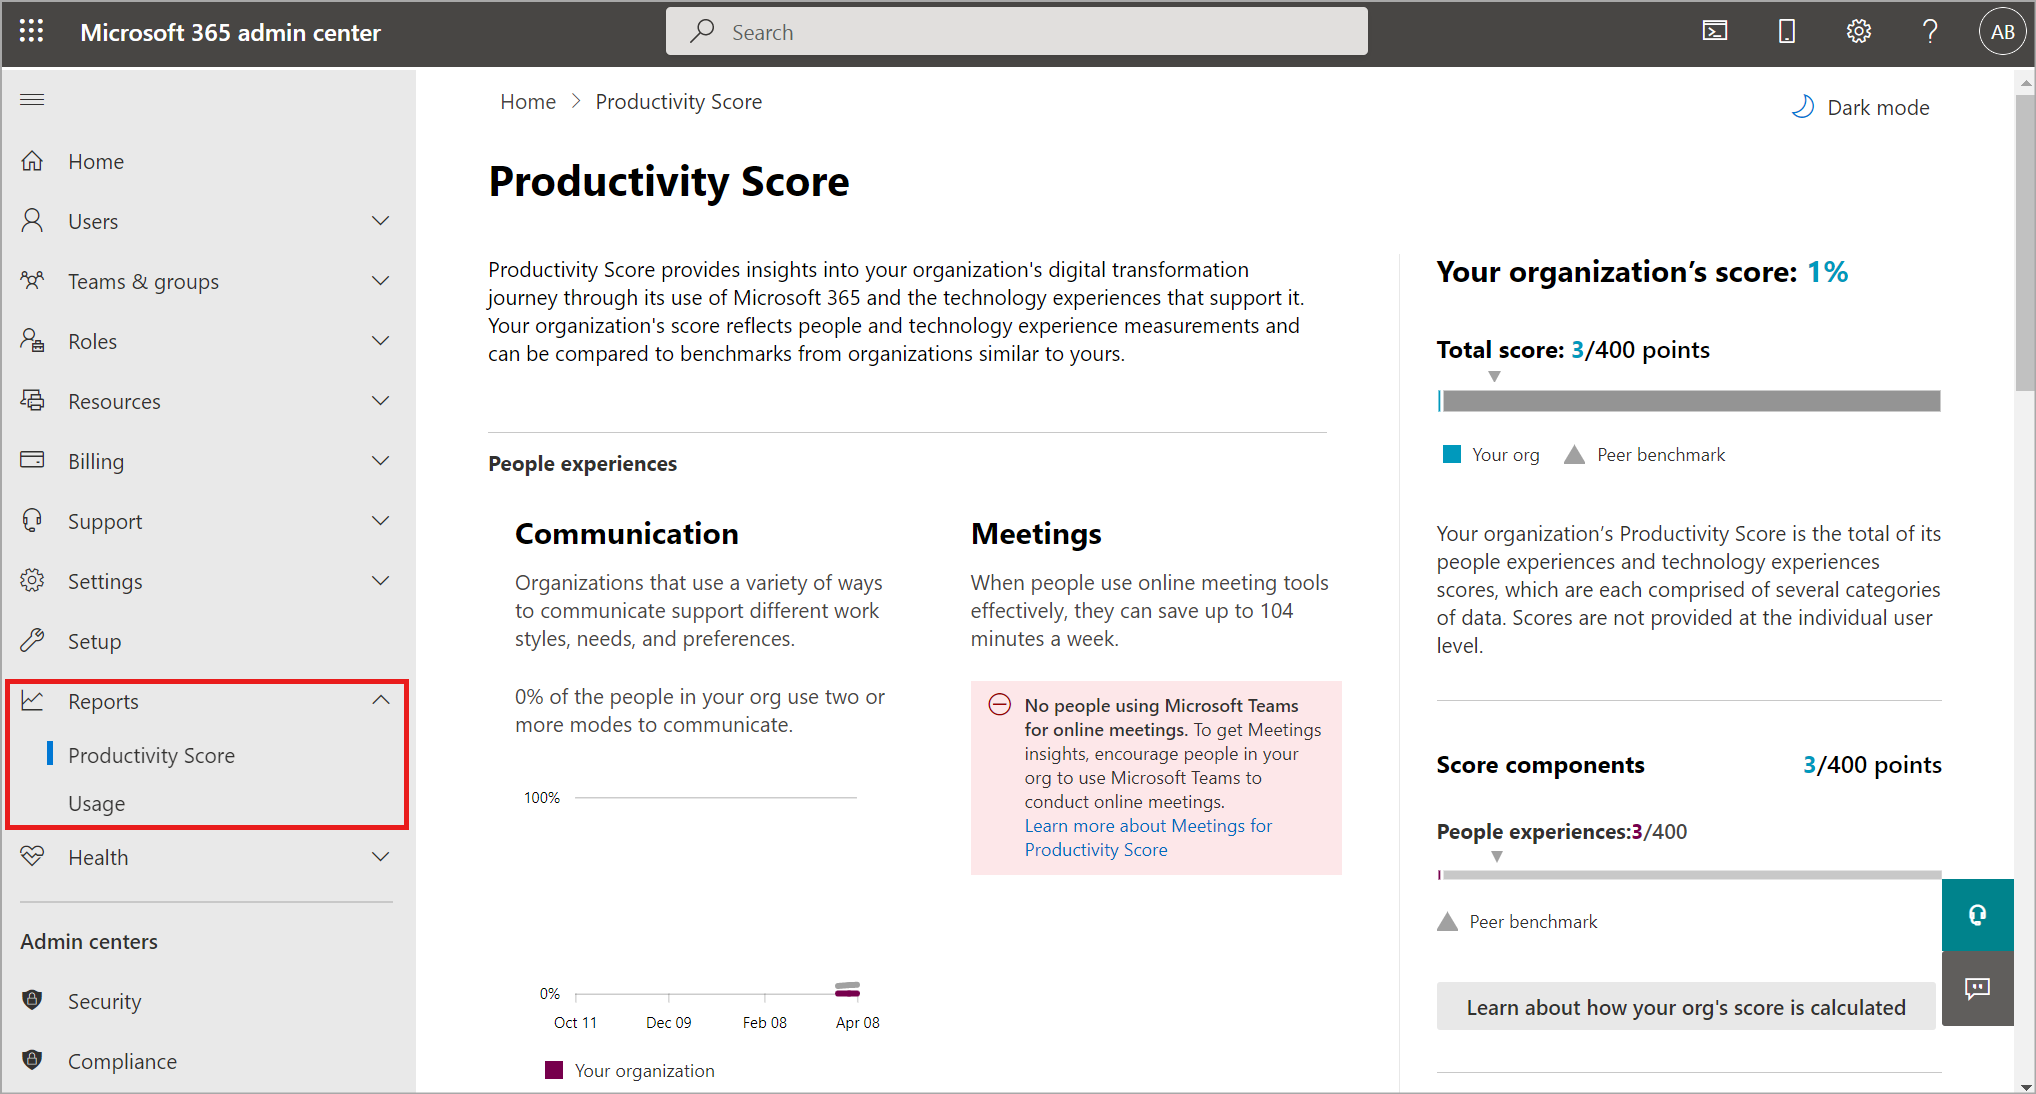This screenshot has width=2036, height=1094.
Task: Click into the Search field
Action: [1017, 32]
